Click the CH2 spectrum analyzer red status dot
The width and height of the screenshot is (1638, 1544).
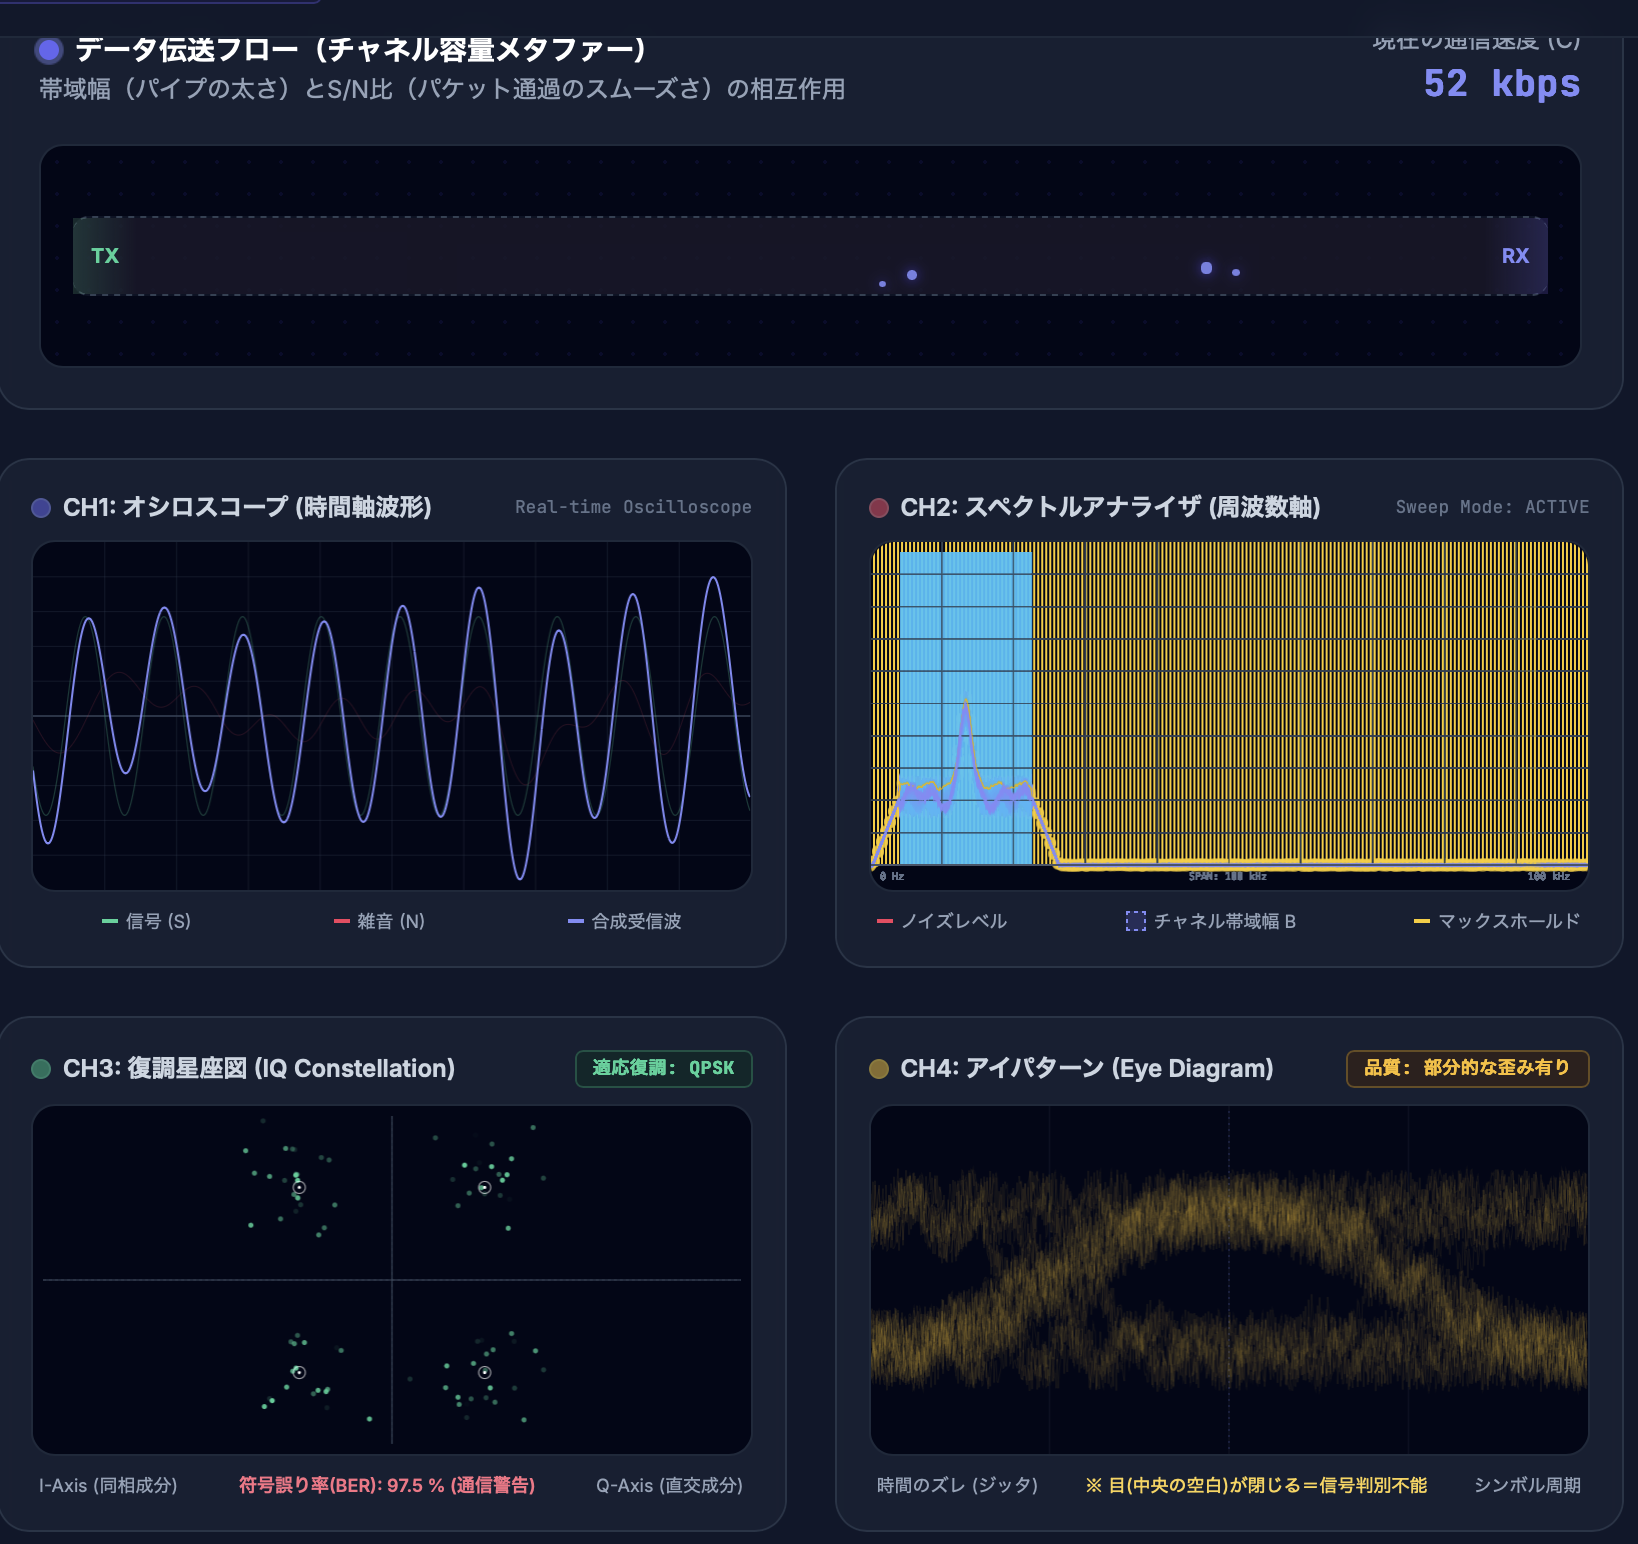(879, 508)
